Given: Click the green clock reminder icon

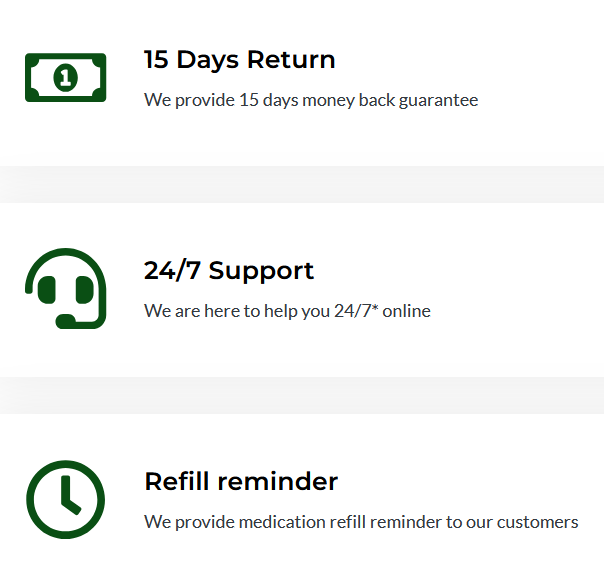Looking at the screenshot, I should click(65, 500).
